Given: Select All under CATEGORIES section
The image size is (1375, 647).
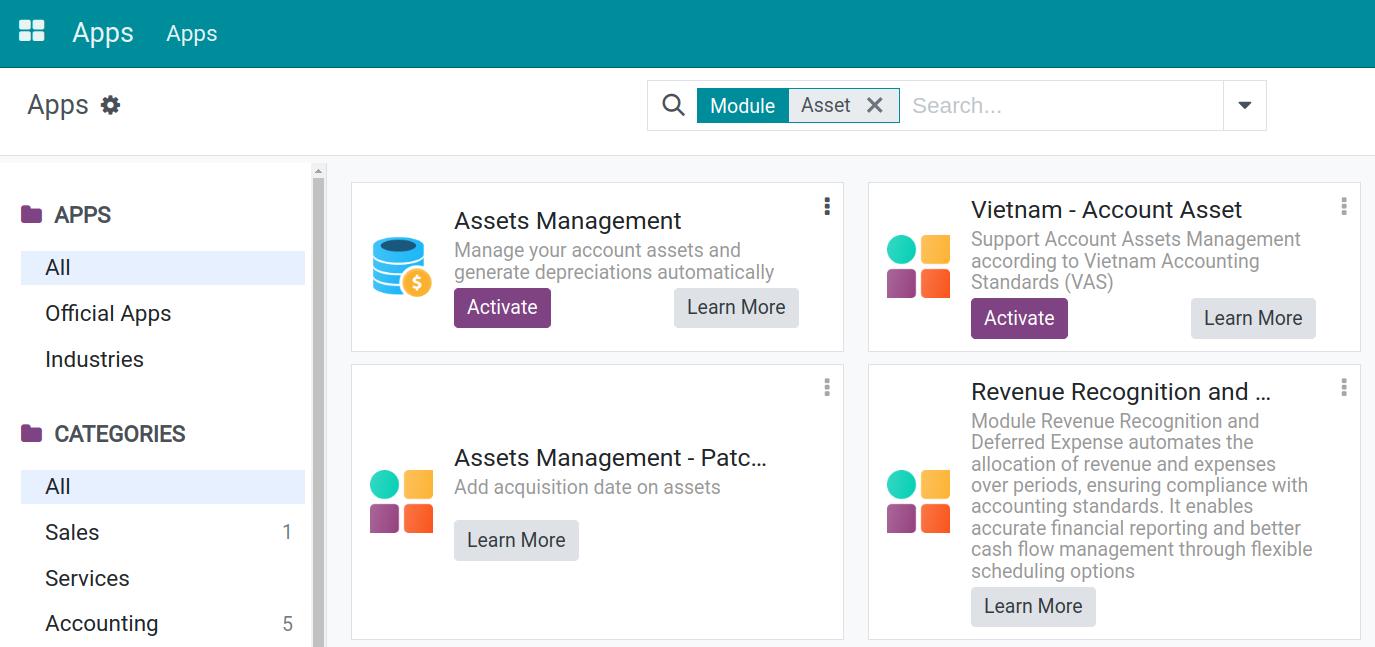Looking at the screenshot, I should pyautogui.click(x=163, y=487).
